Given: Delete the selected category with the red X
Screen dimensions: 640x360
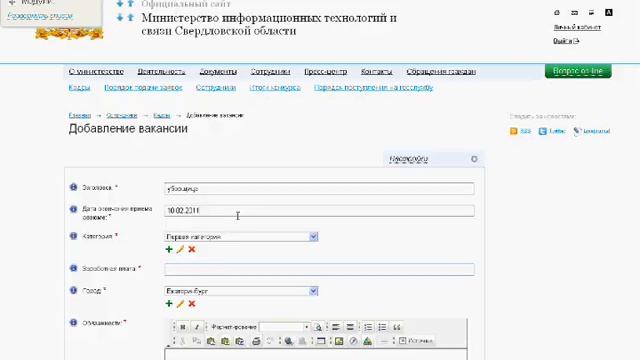Looking at the screenshot, I should [192, 249].
